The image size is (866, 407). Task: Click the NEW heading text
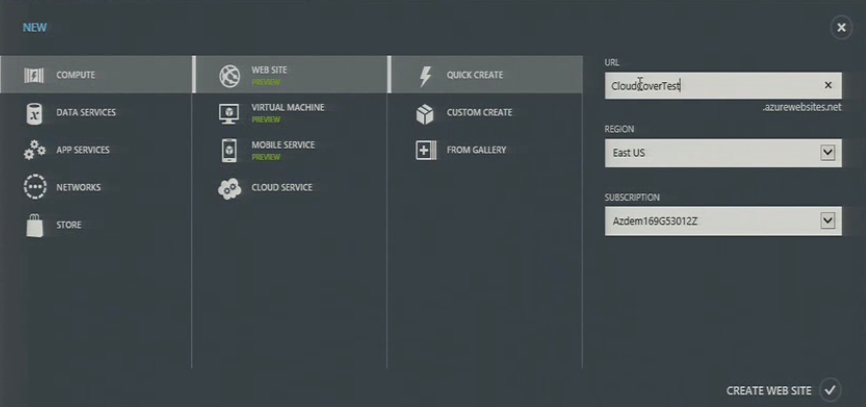click(35, 28)
